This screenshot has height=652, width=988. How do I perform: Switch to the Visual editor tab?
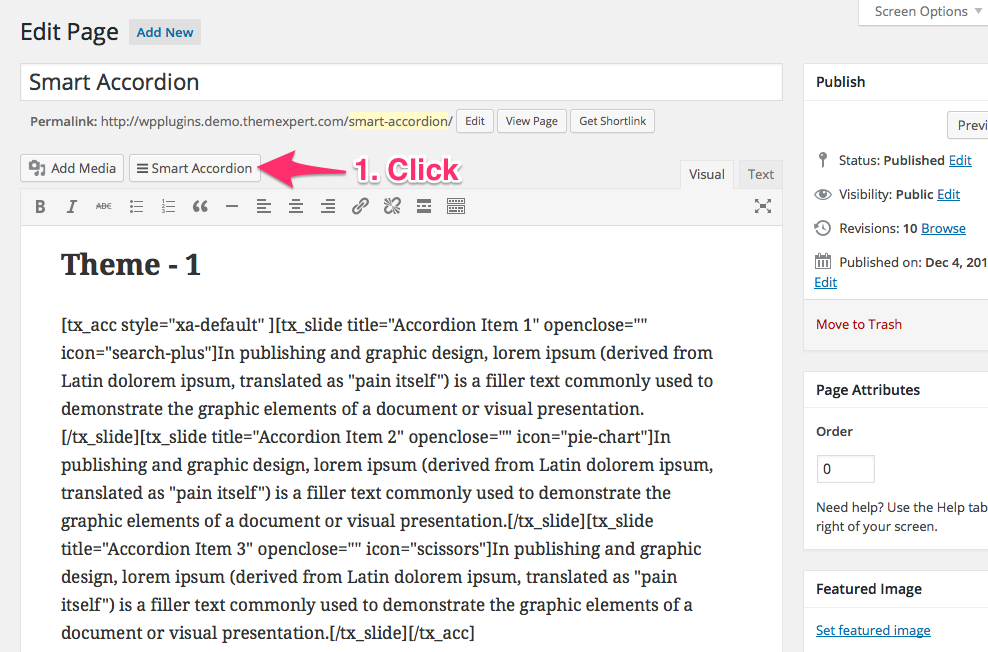coord(706,174)
